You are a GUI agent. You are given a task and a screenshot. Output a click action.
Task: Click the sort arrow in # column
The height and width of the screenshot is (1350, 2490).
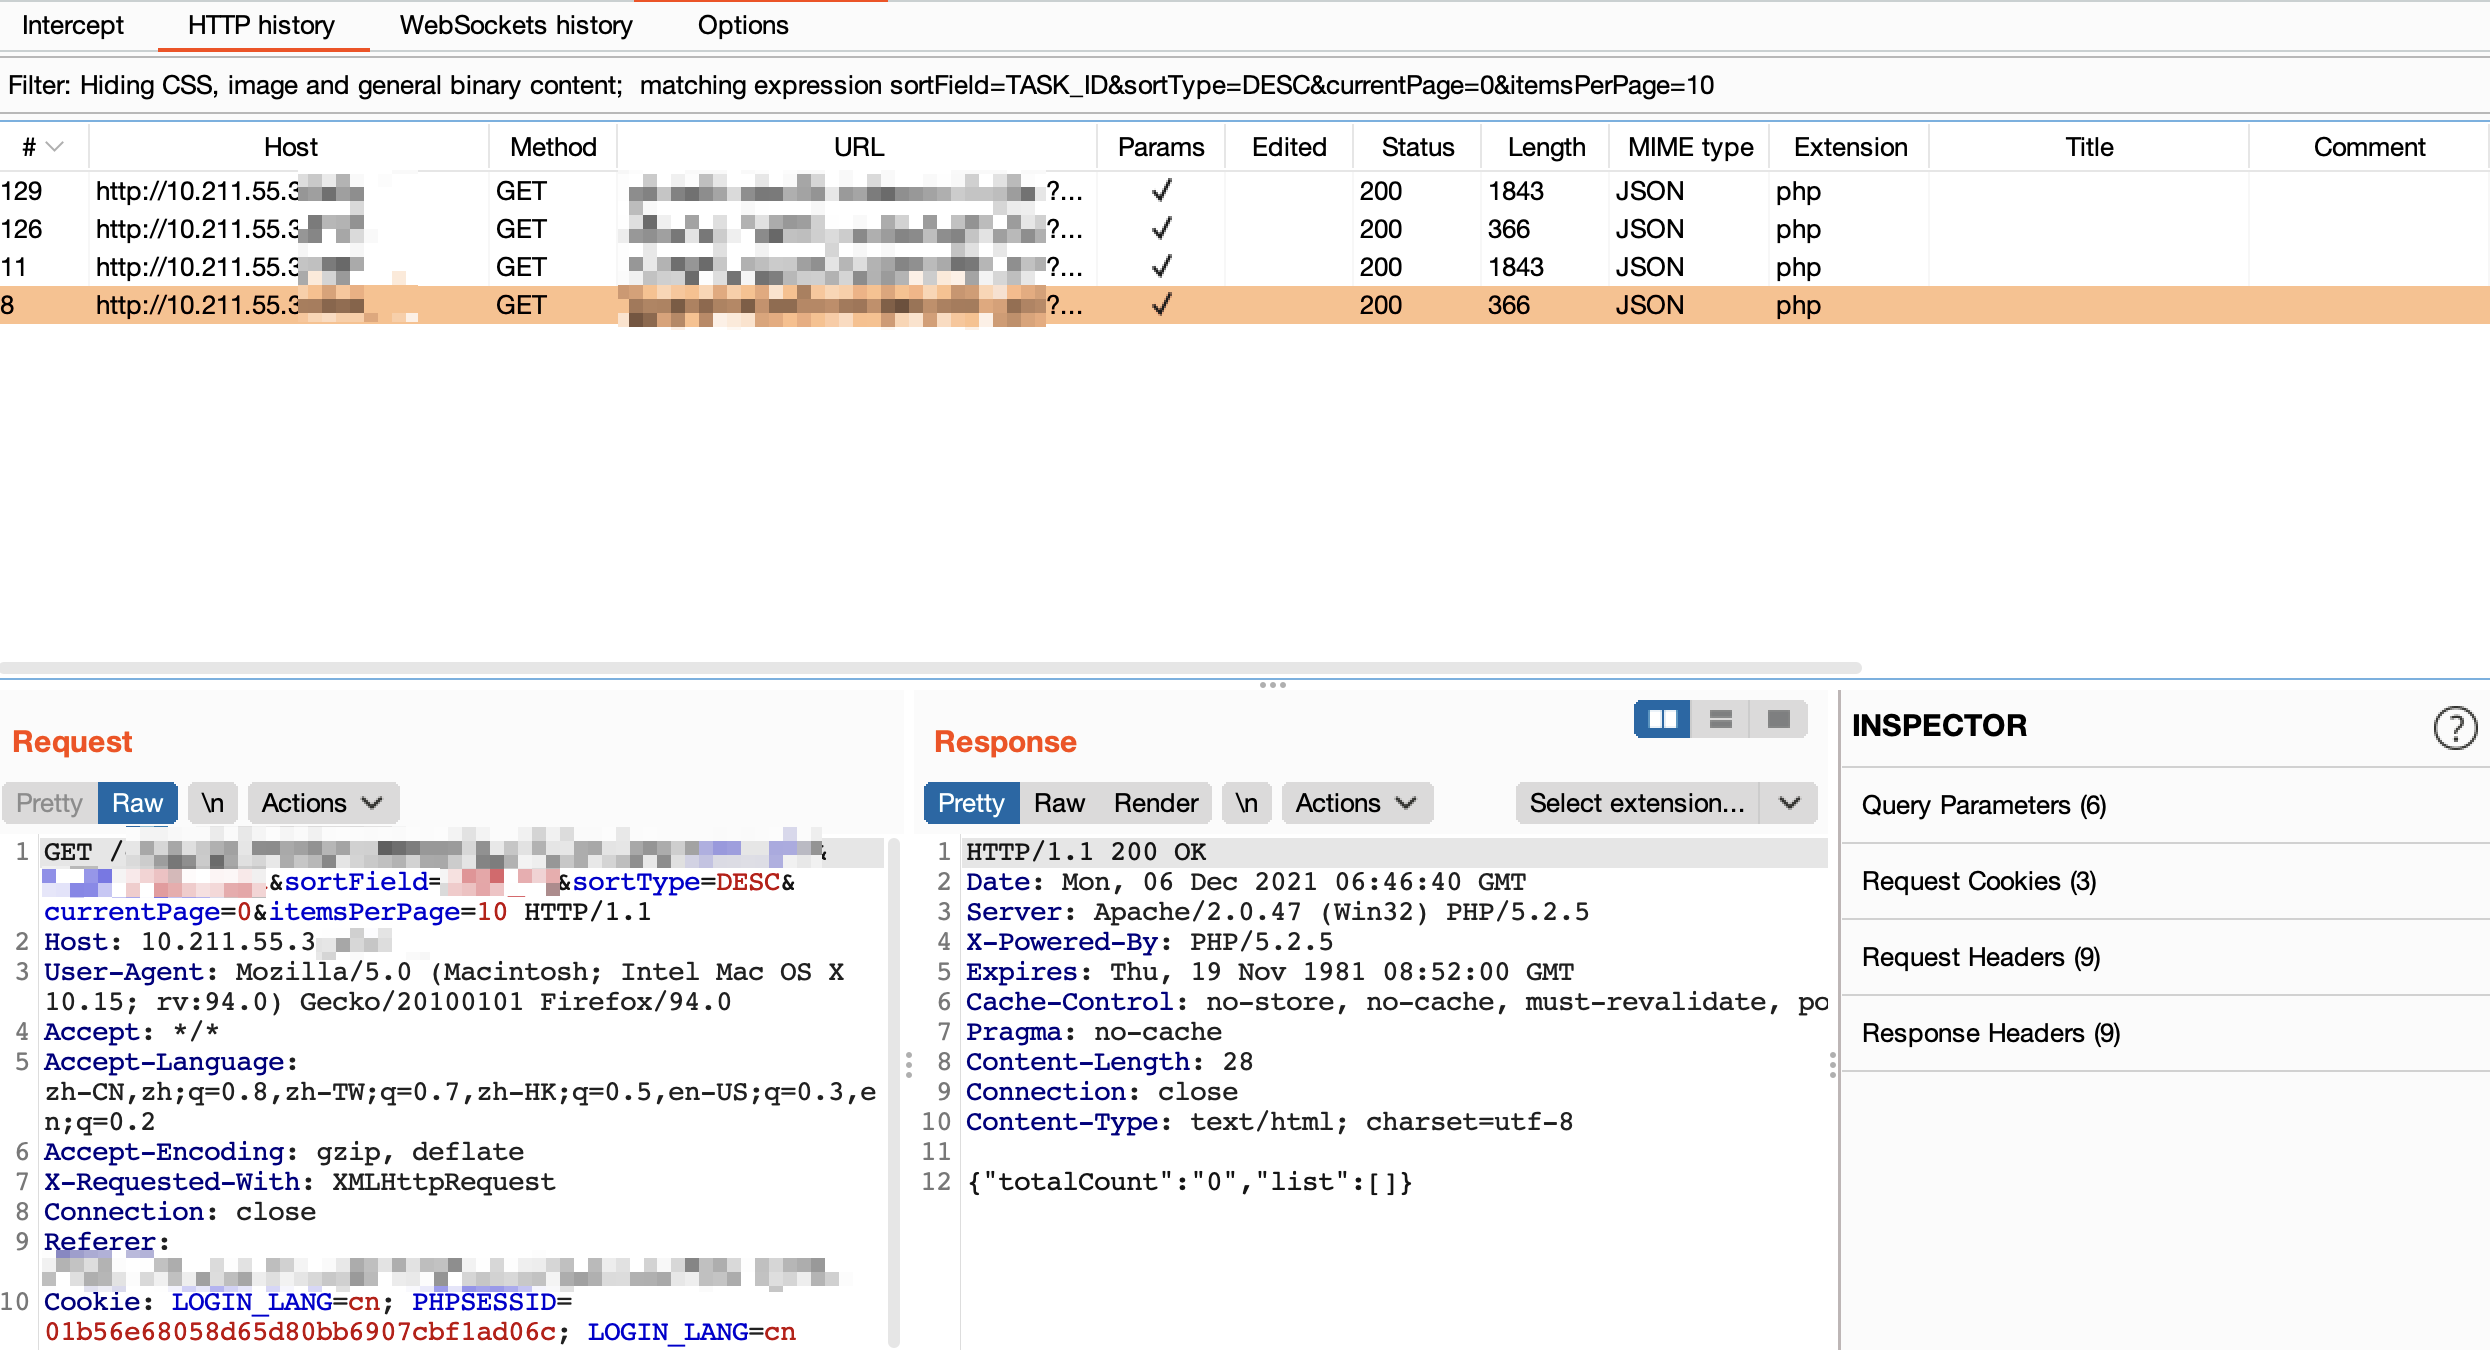[55, 147]
